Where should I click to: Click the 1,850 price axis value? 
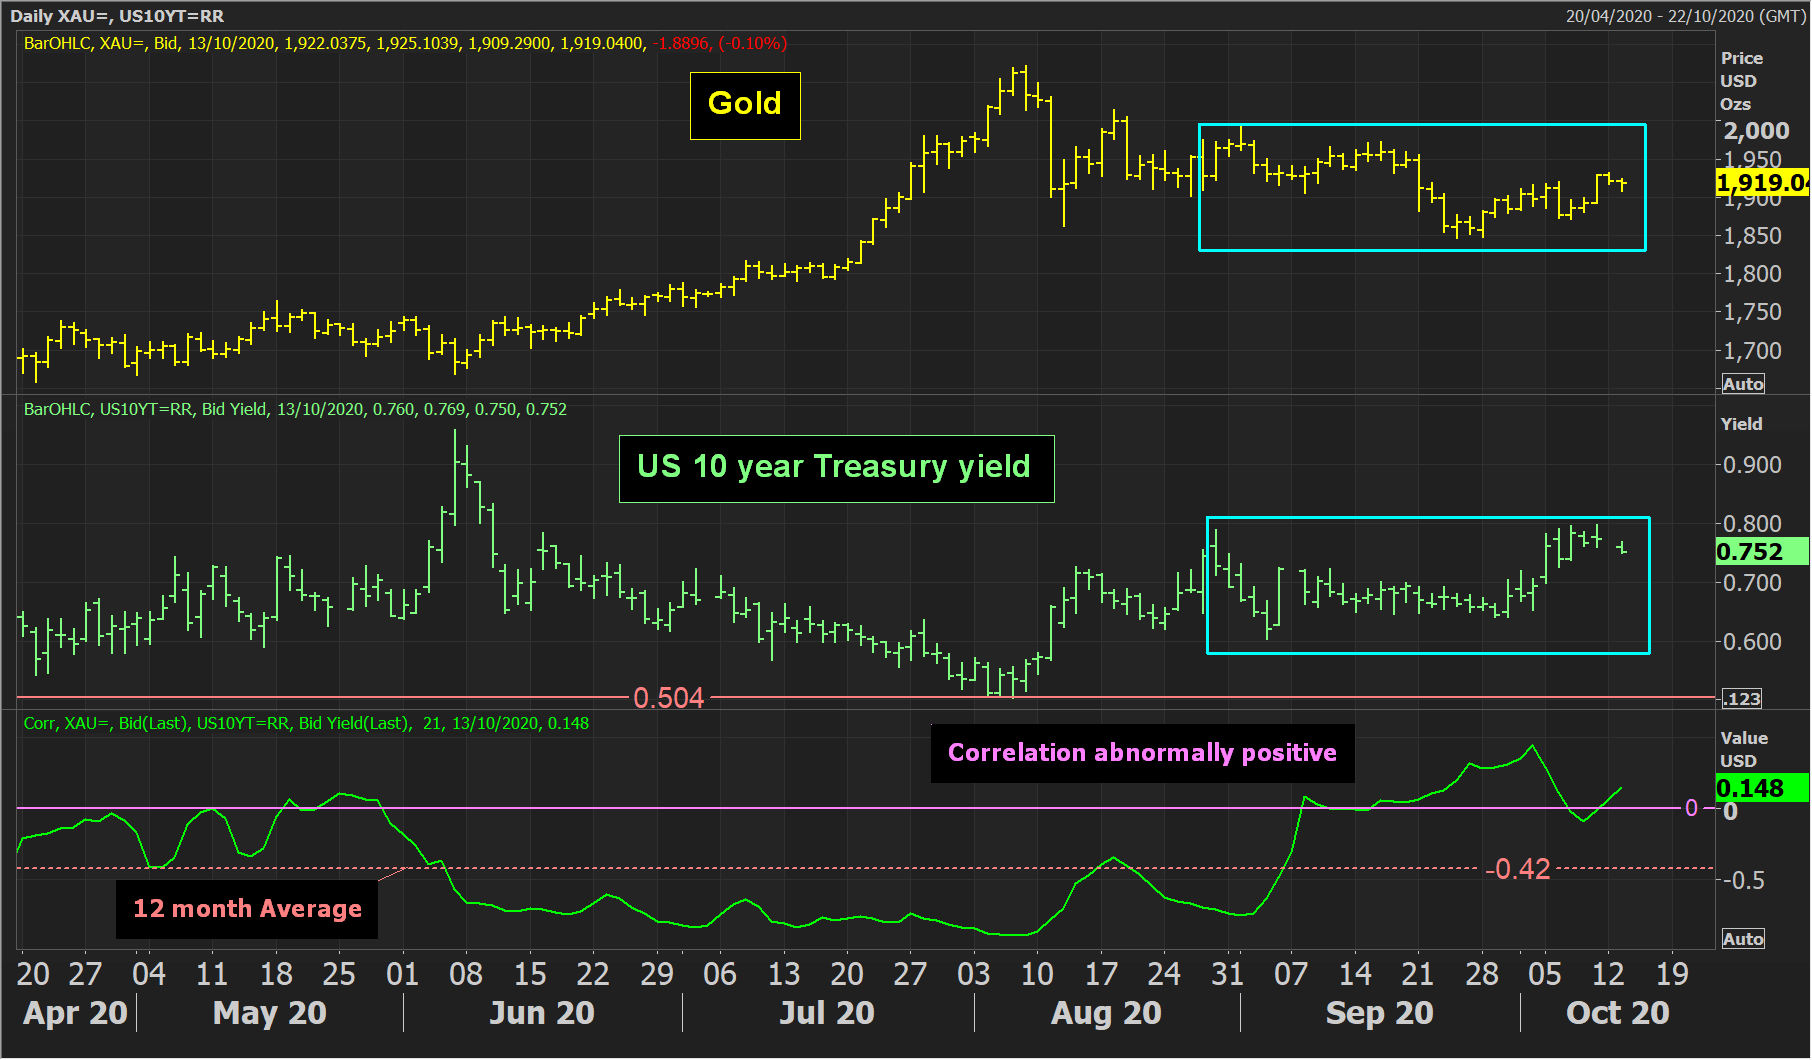coord(1752,236)
